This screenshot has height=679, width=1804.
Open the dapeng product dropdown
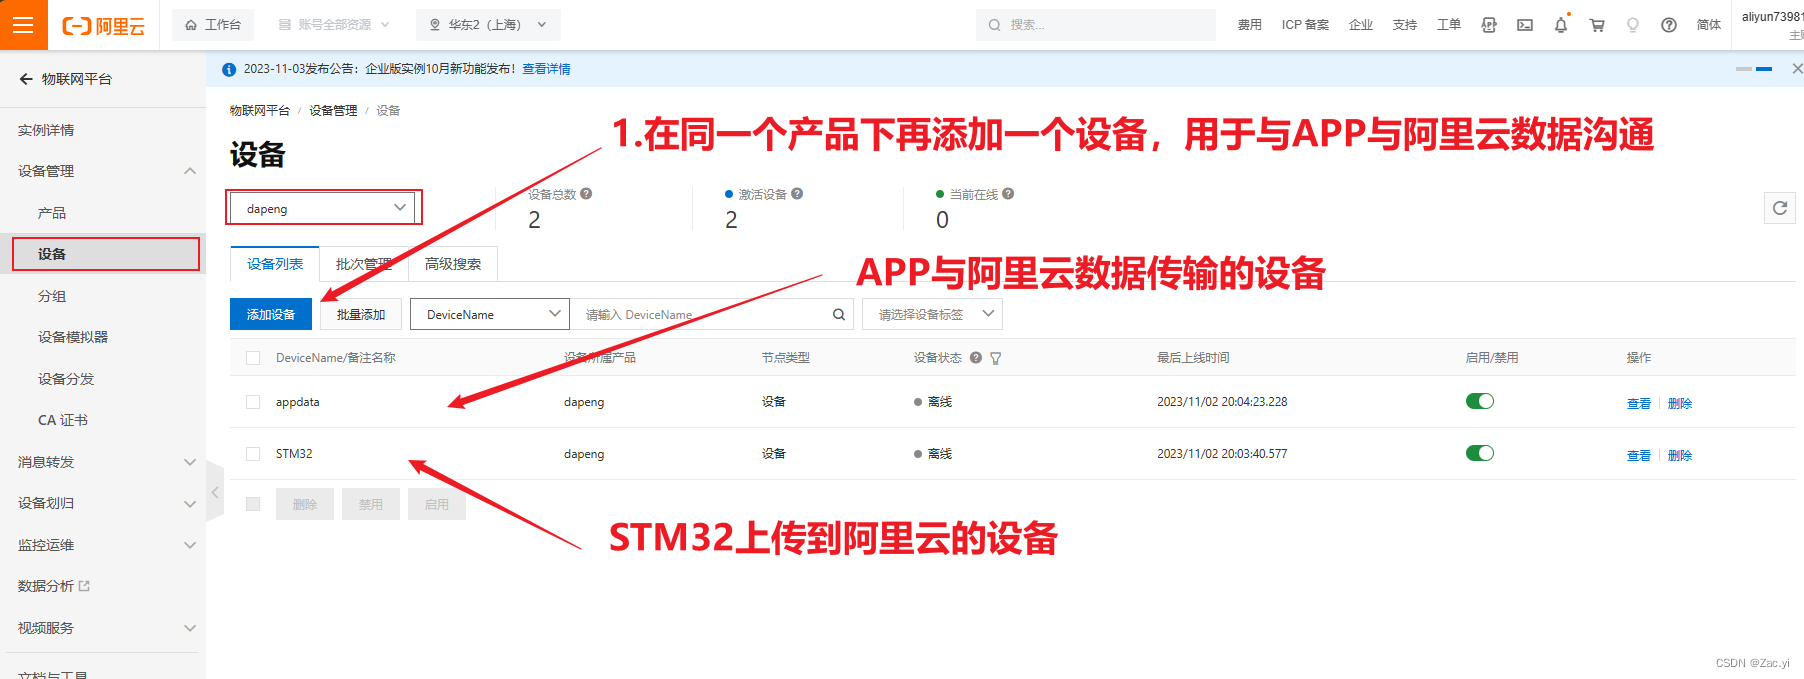(x=323, y=208)
